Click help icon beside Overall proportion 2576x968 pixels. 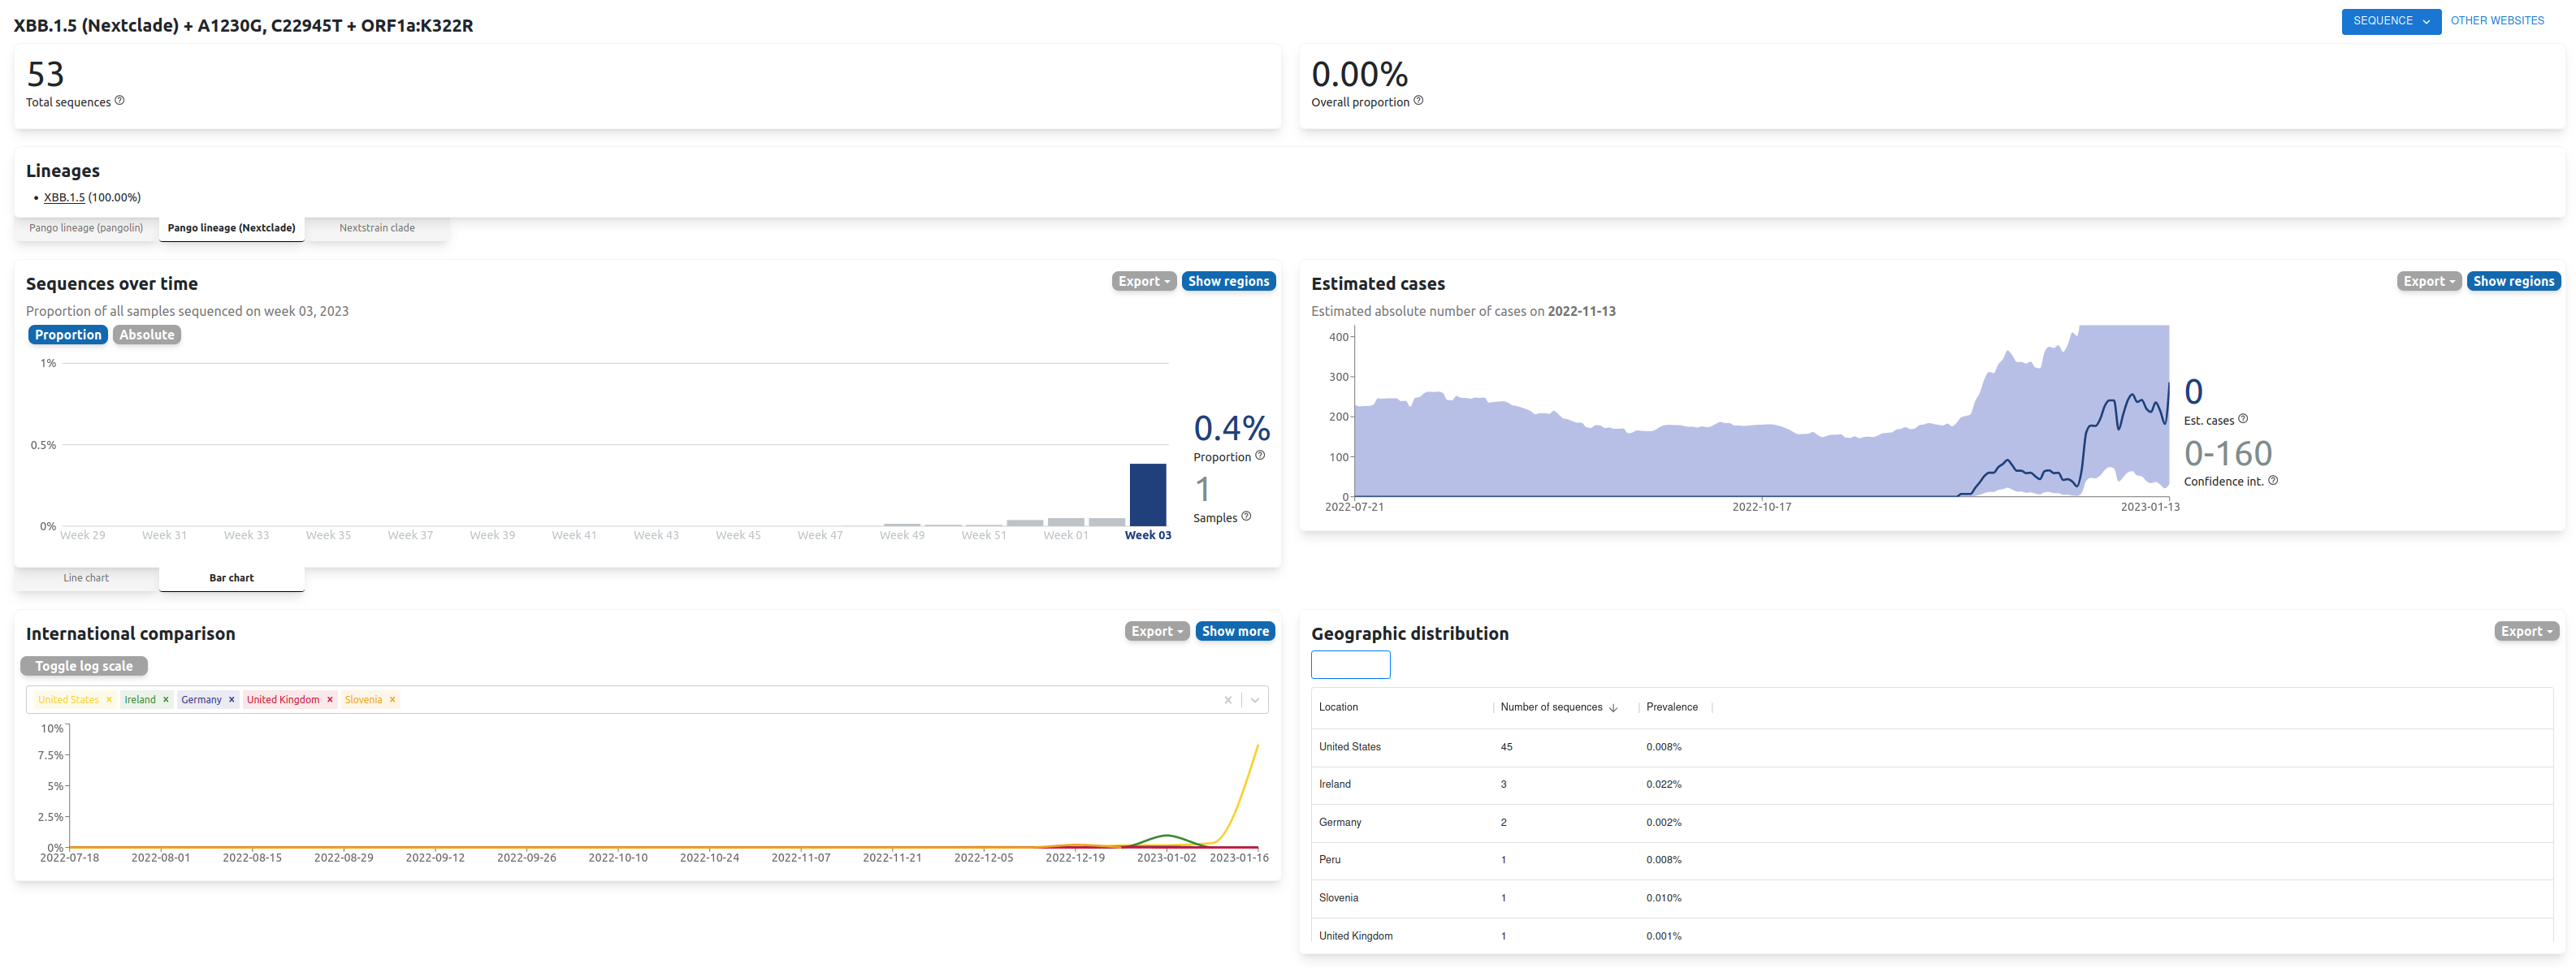(x=1418, y=101)
